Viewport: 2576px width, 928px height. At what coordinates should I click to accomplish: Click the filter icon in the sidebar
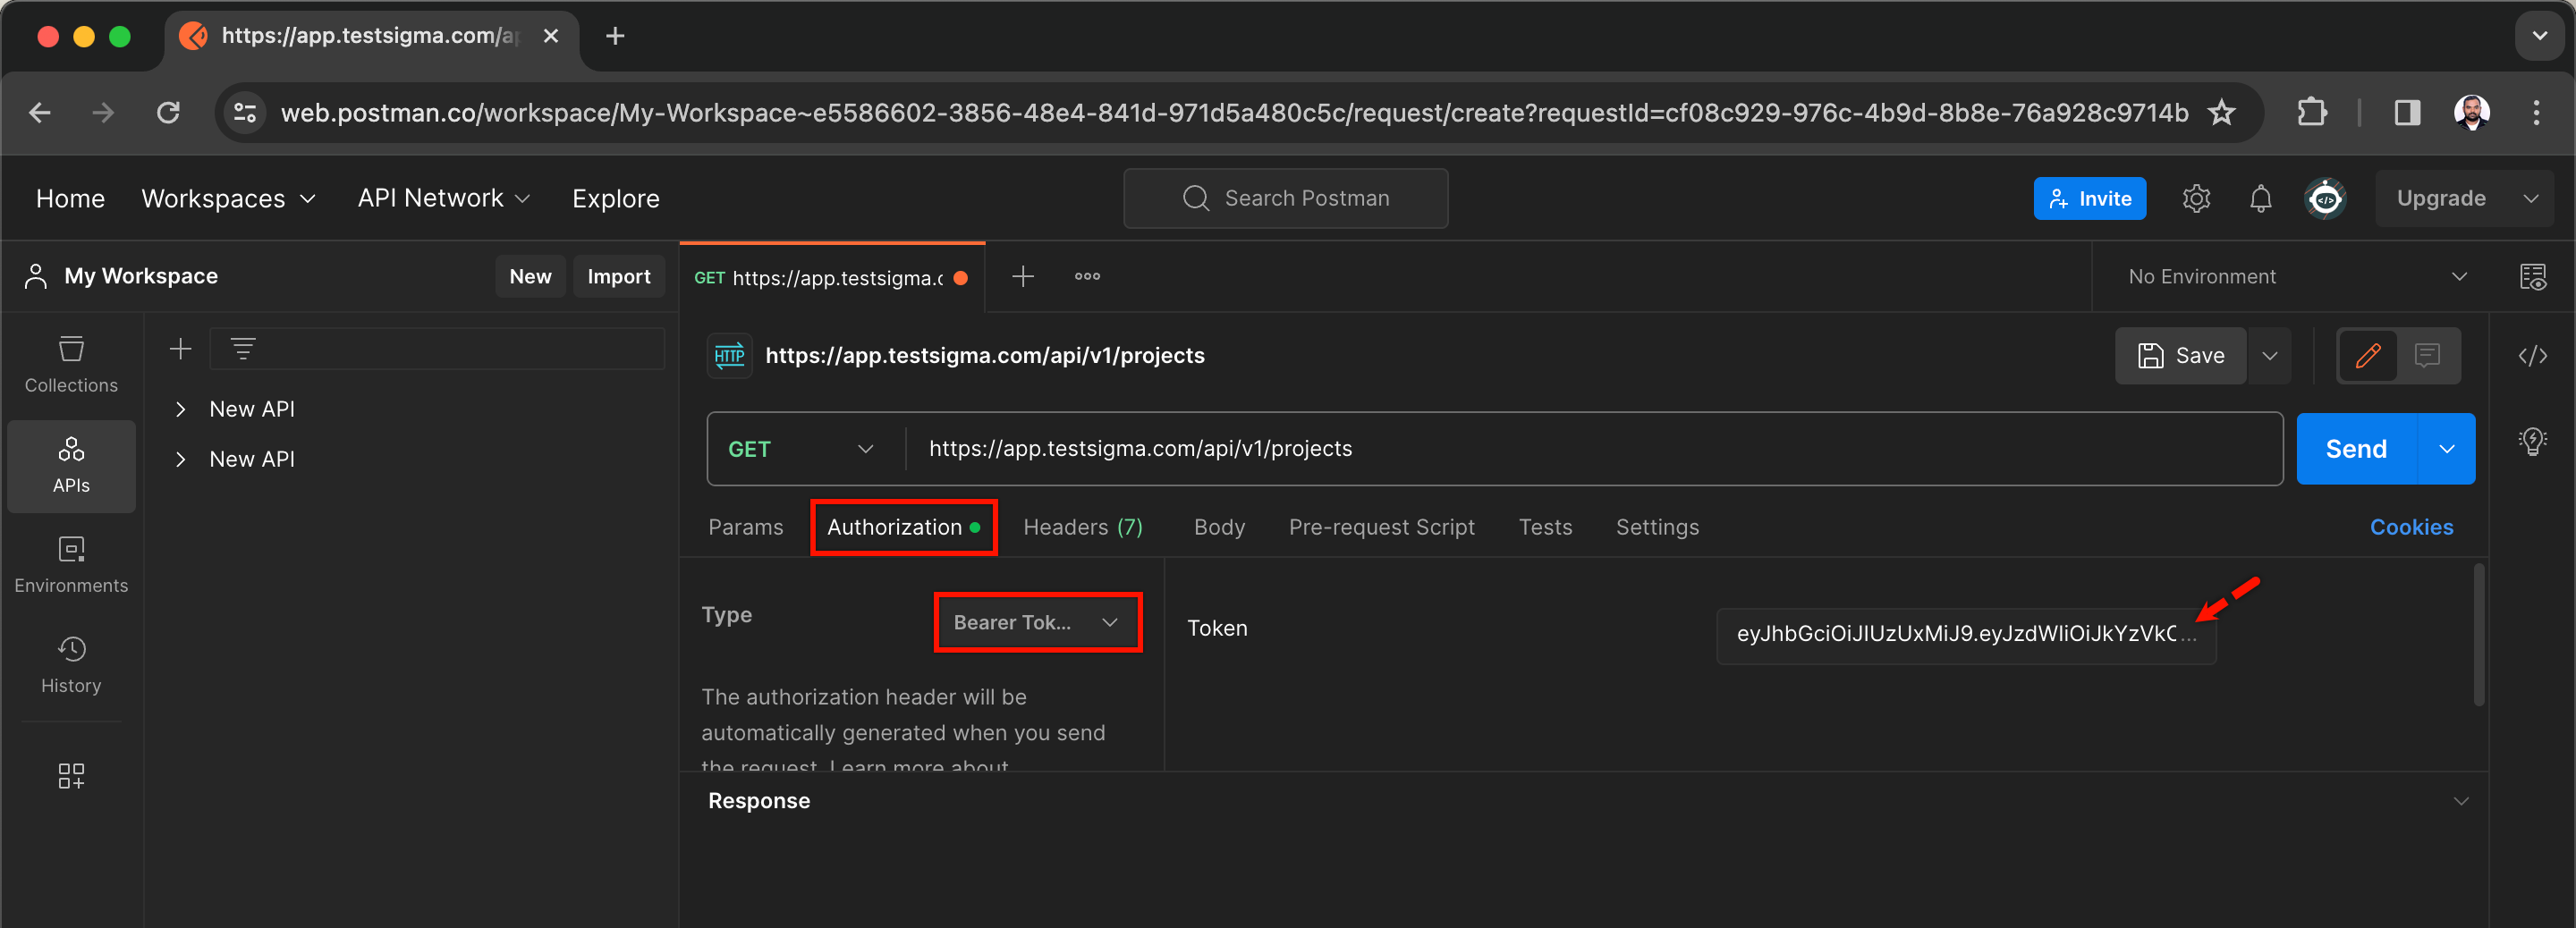click(243, 349)
